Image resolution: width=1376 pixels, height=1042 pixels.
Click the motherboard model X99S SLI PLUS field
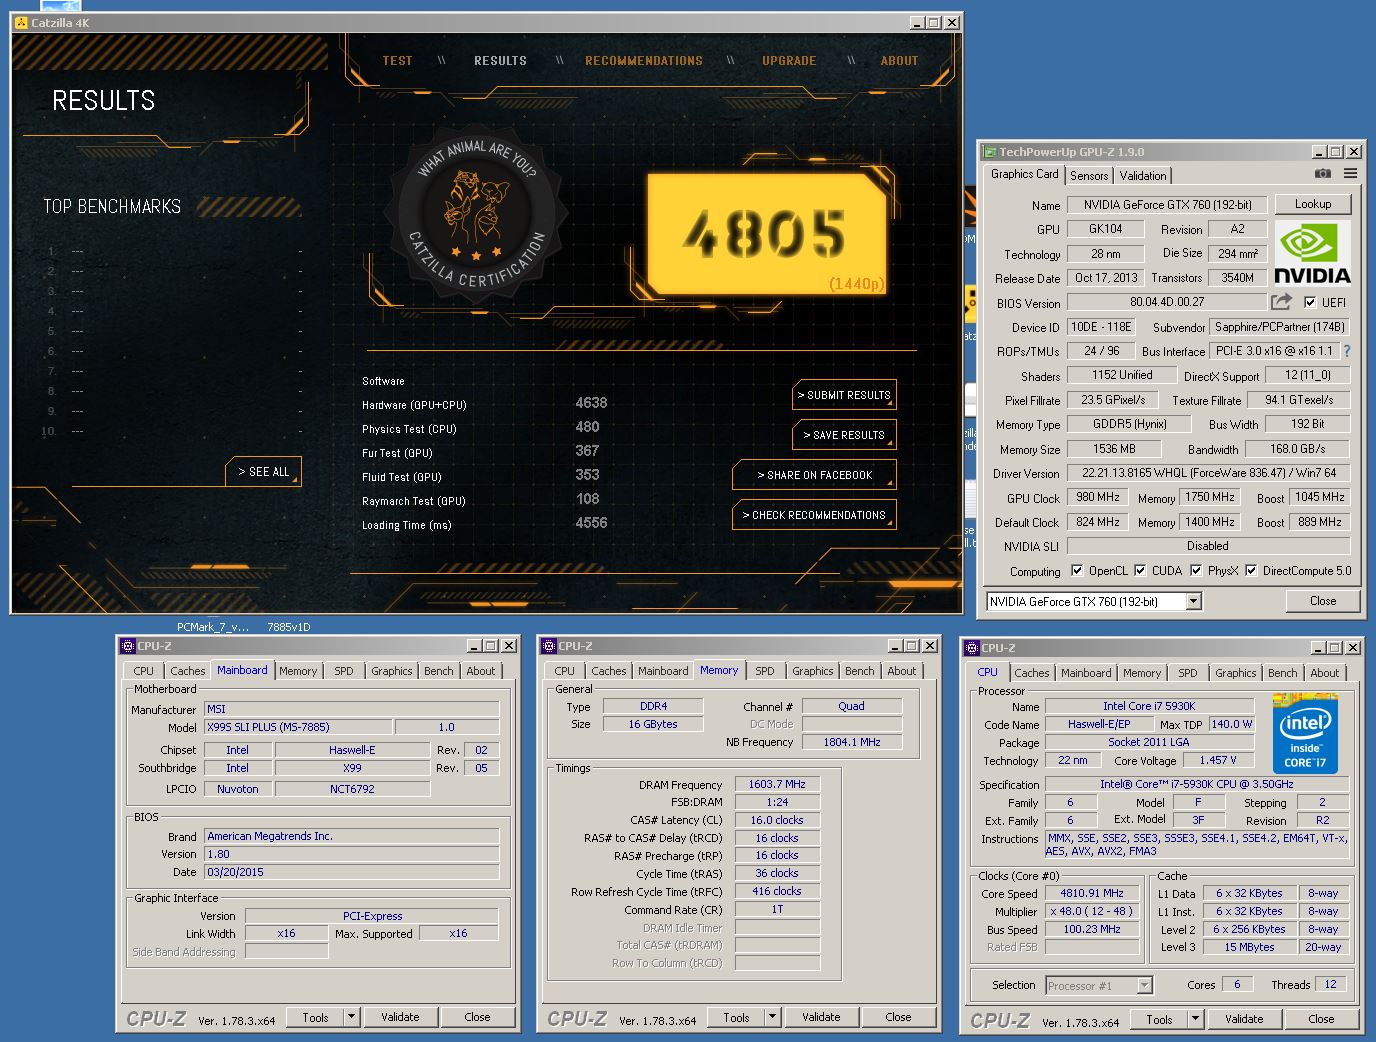click(x=298, y=727)
